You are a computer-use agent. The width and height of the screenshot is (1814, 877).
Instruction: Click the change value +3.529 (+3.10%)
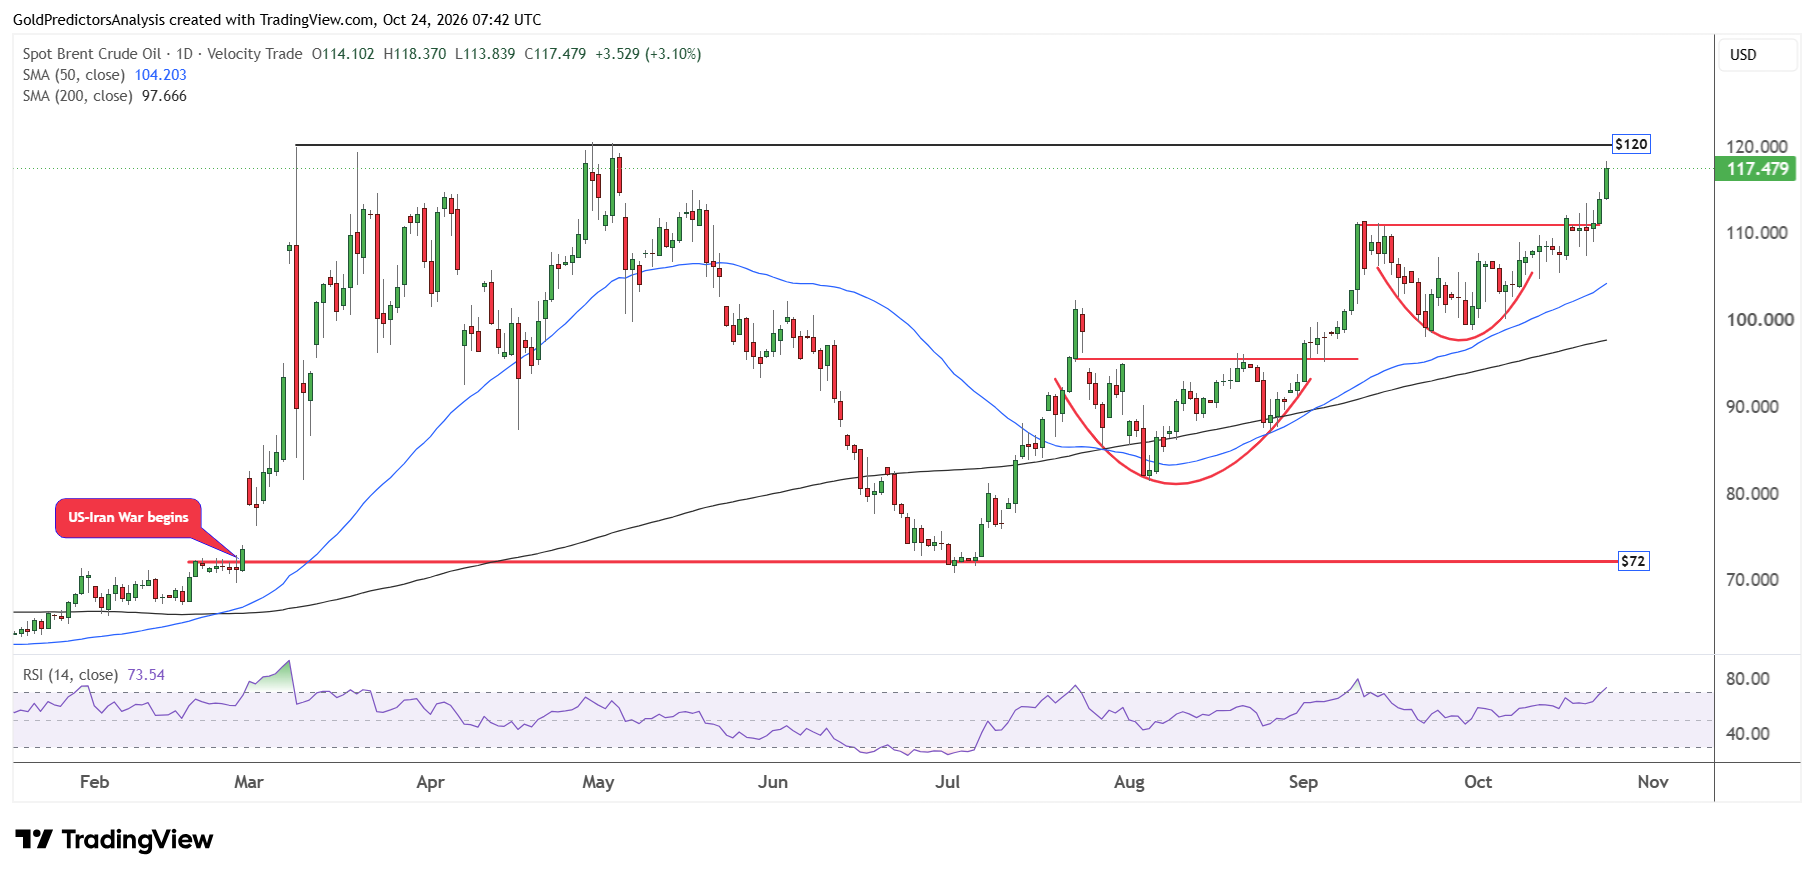point(648,54)
